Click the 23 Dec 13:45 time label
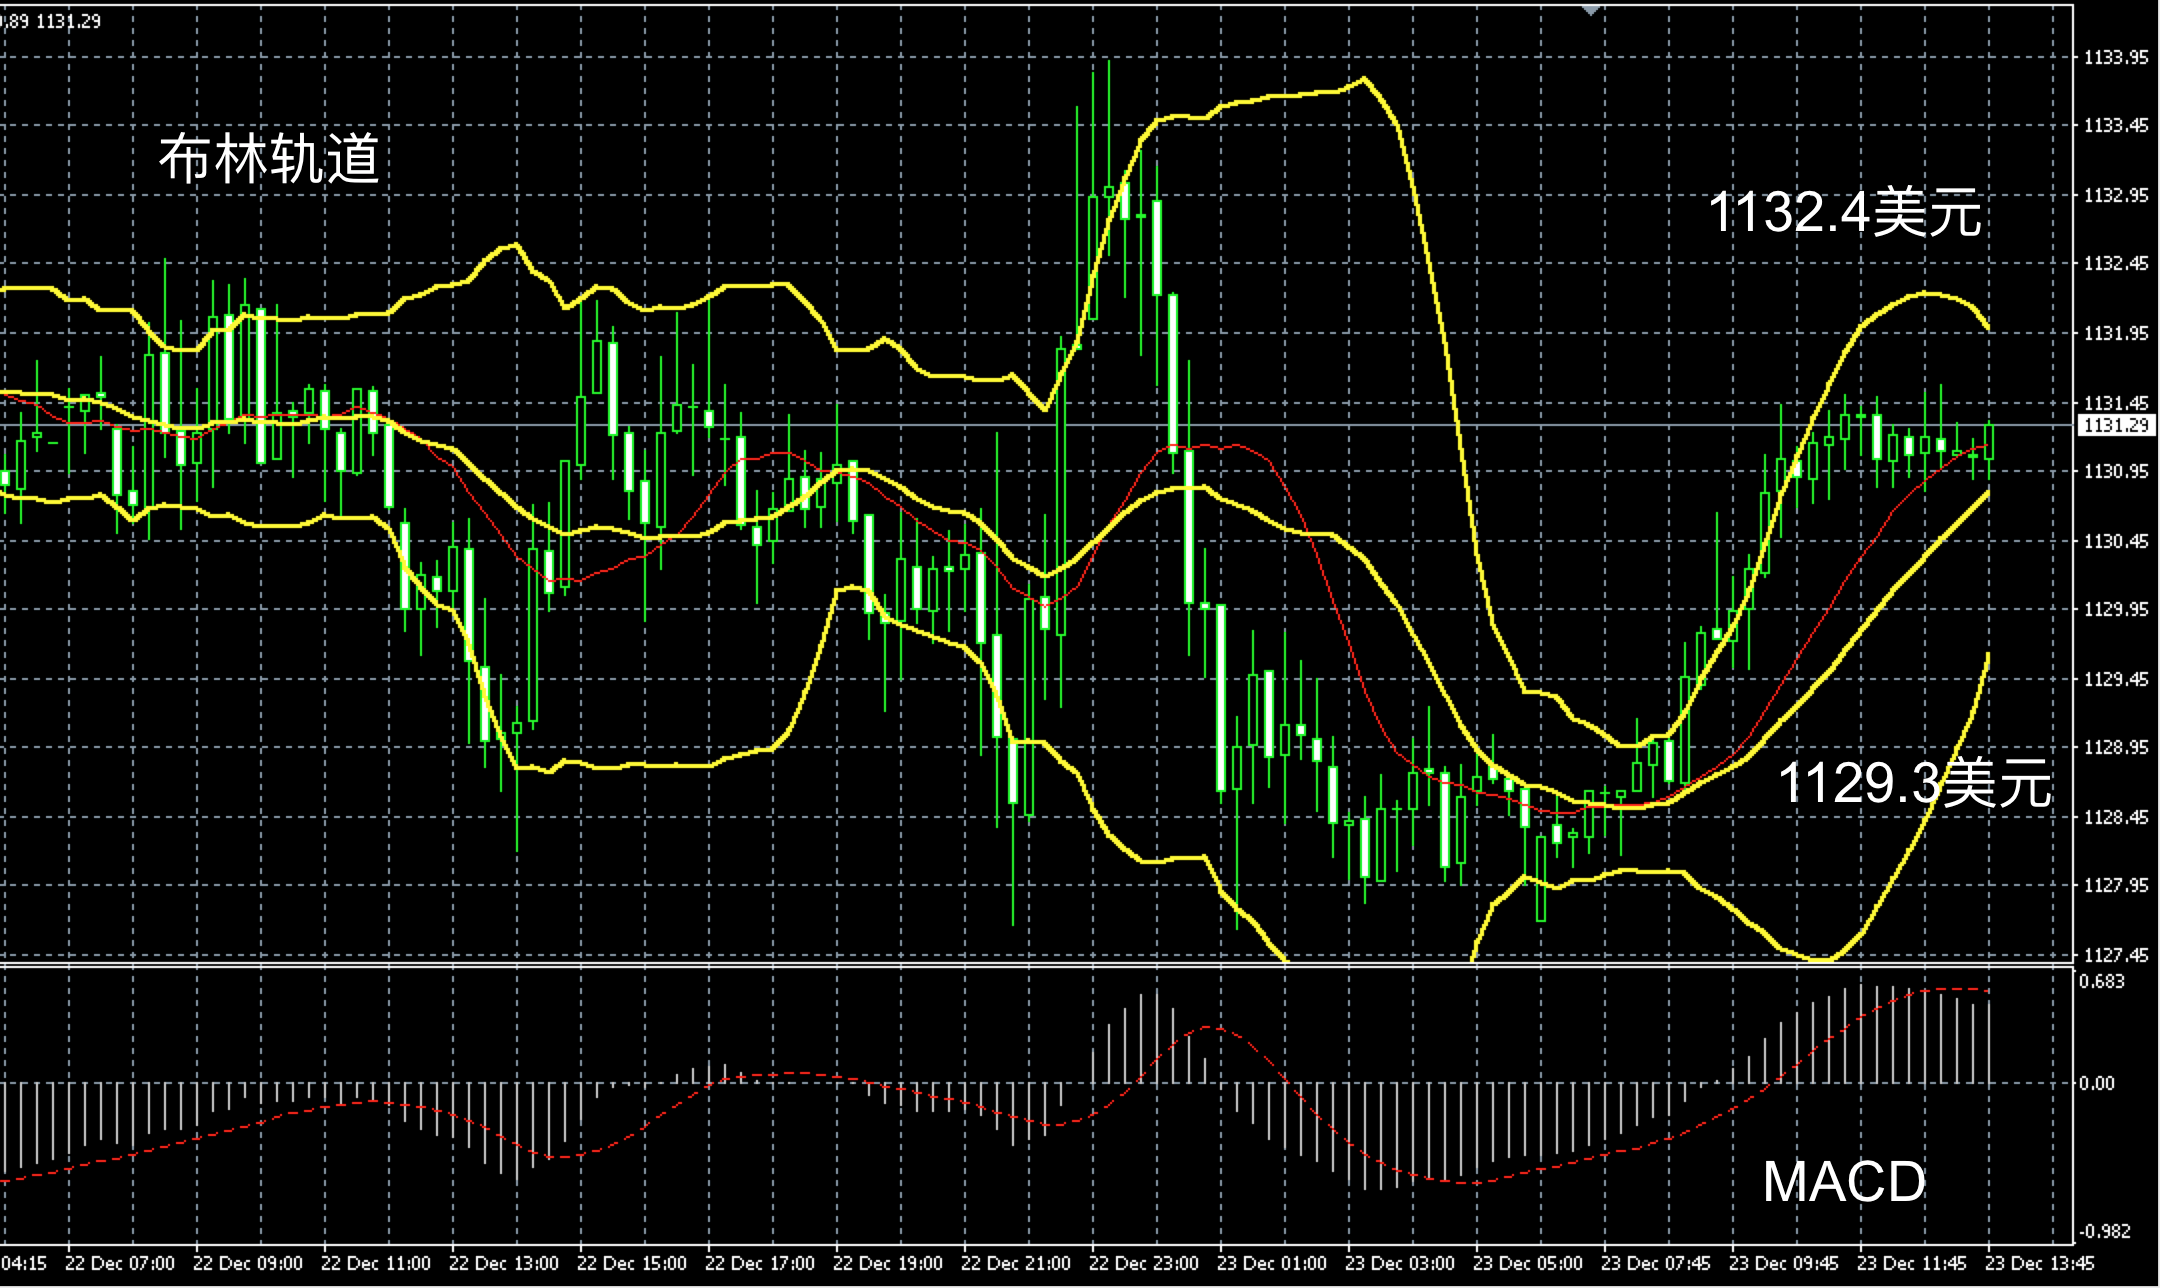The width and height of the screenshot is (2160, 1288). 2039,1264
